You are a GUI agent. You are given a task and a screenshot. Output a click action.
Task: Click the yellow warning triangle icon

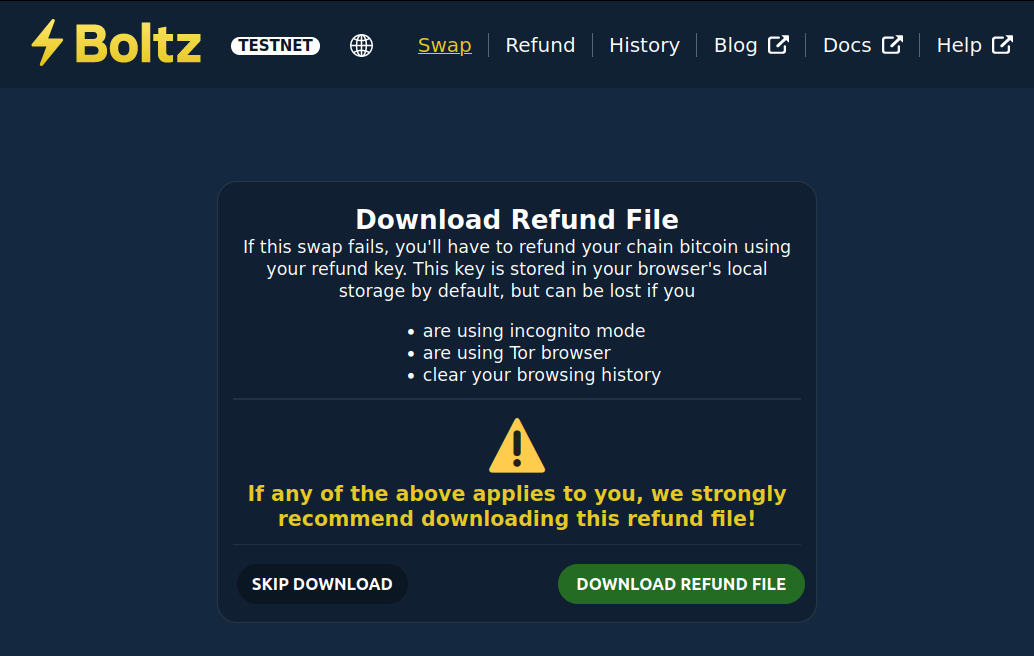(517, 446)
